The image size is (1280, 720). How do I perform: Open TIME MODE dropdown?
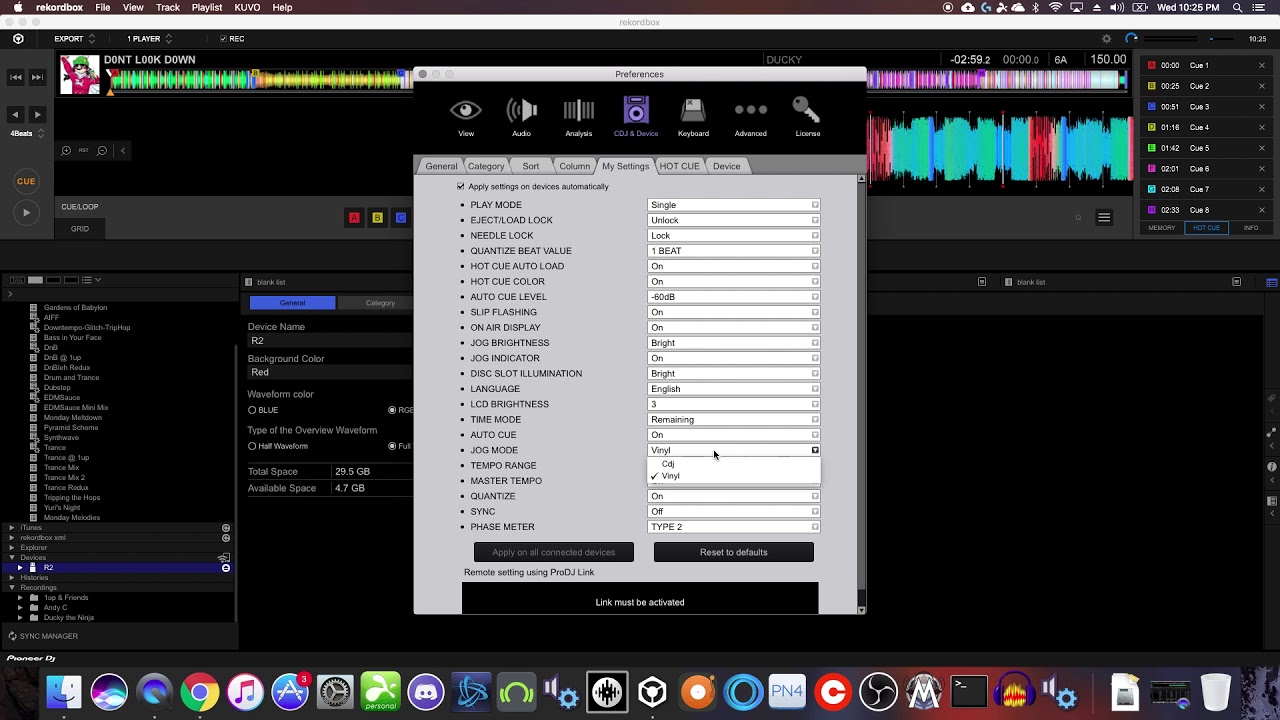click(734, 420)
